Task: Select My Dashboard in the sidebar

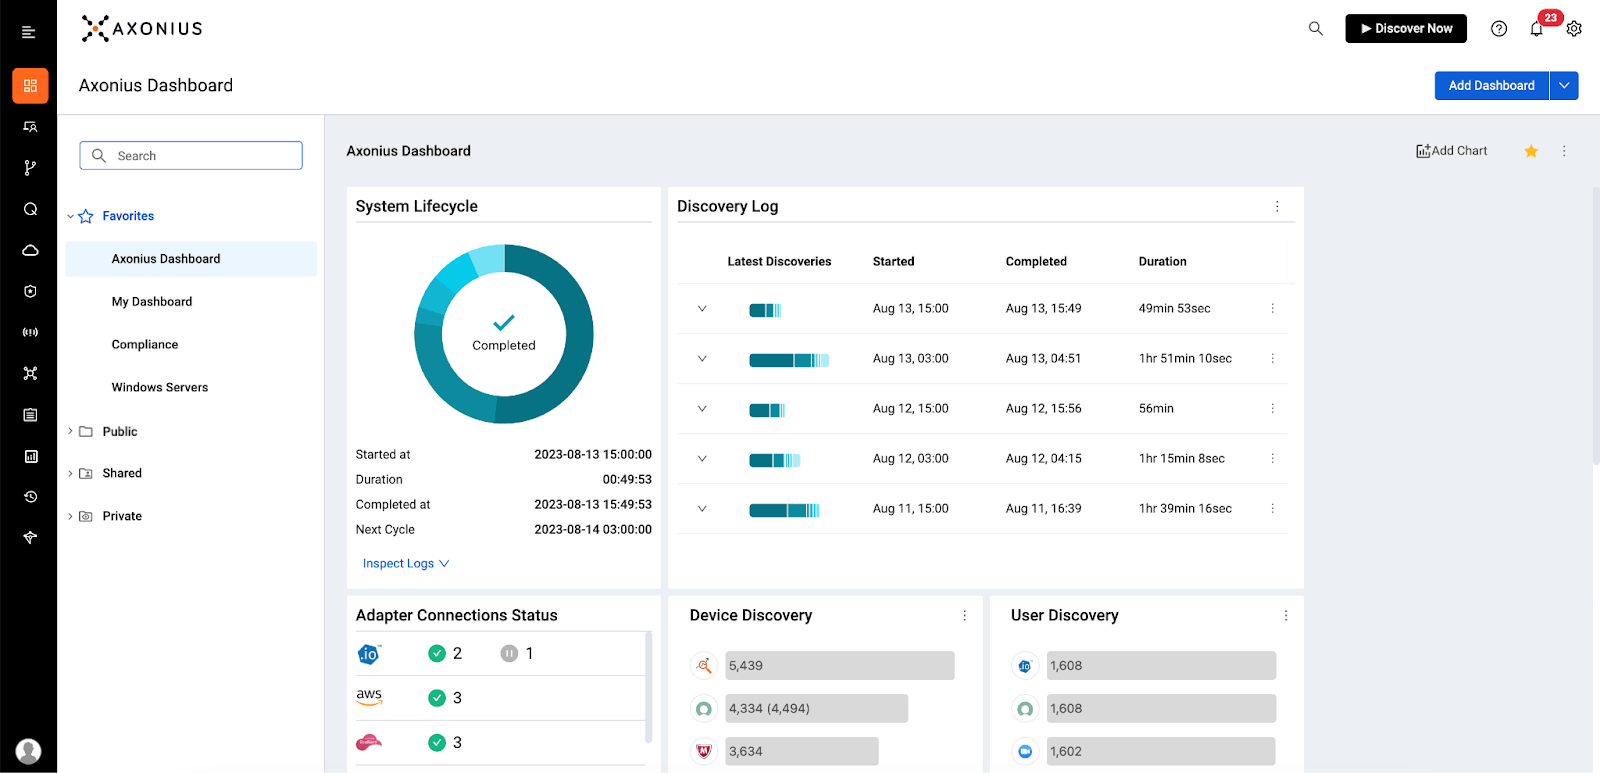Action: coord(152,302)
